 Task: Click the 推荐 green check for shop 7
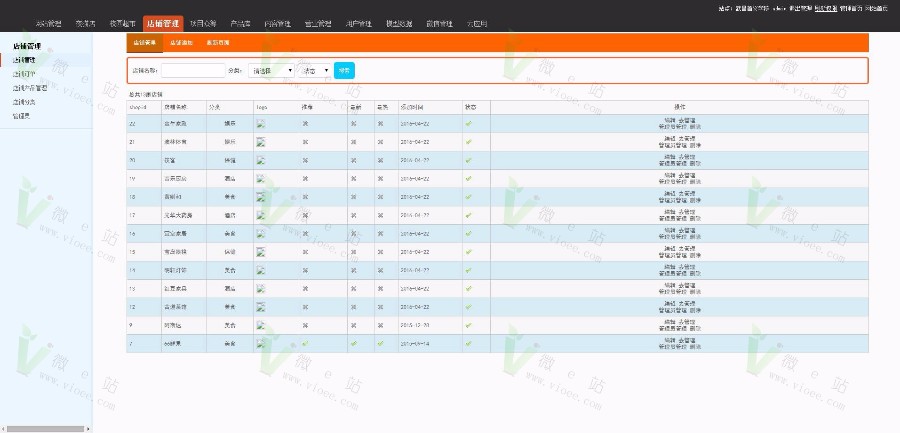(305, 343)
